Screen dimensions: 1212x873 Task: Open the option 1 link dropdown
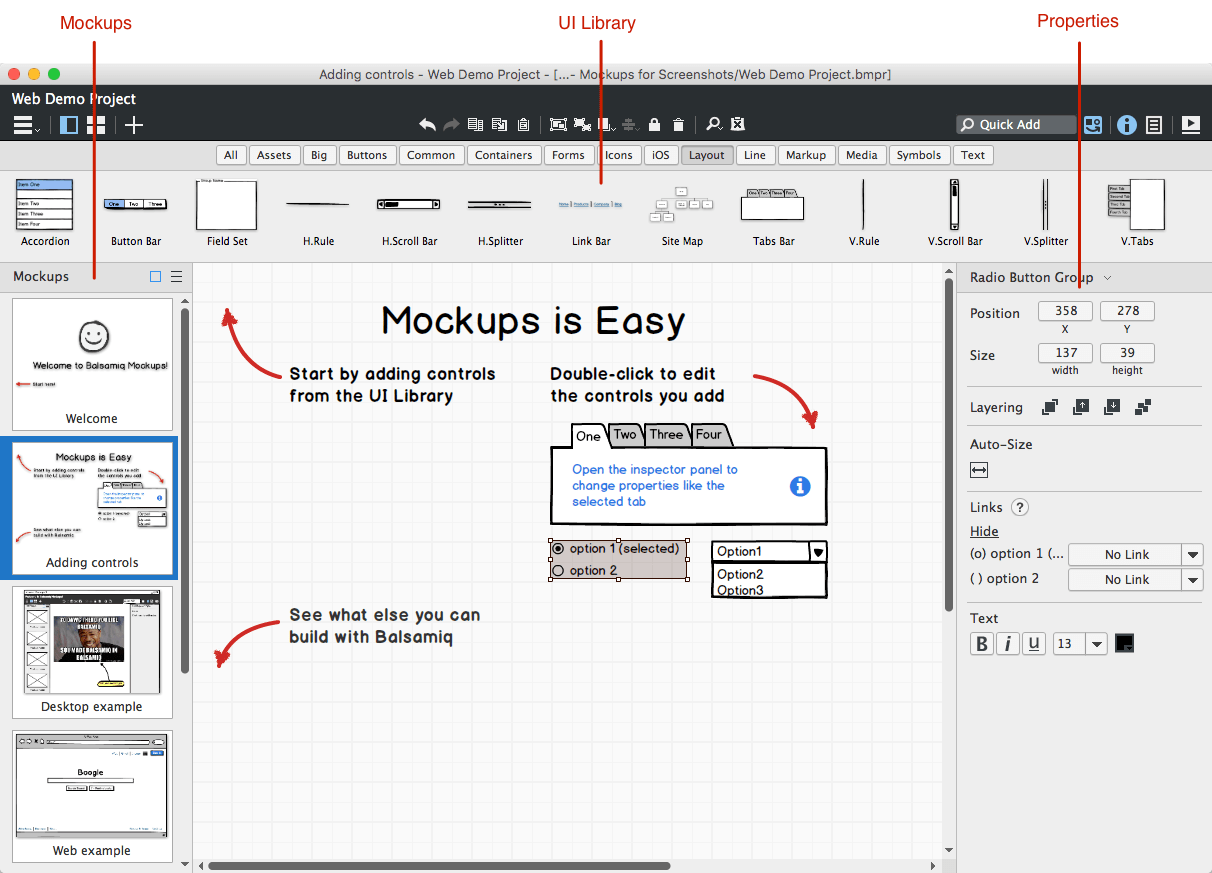1192,555
